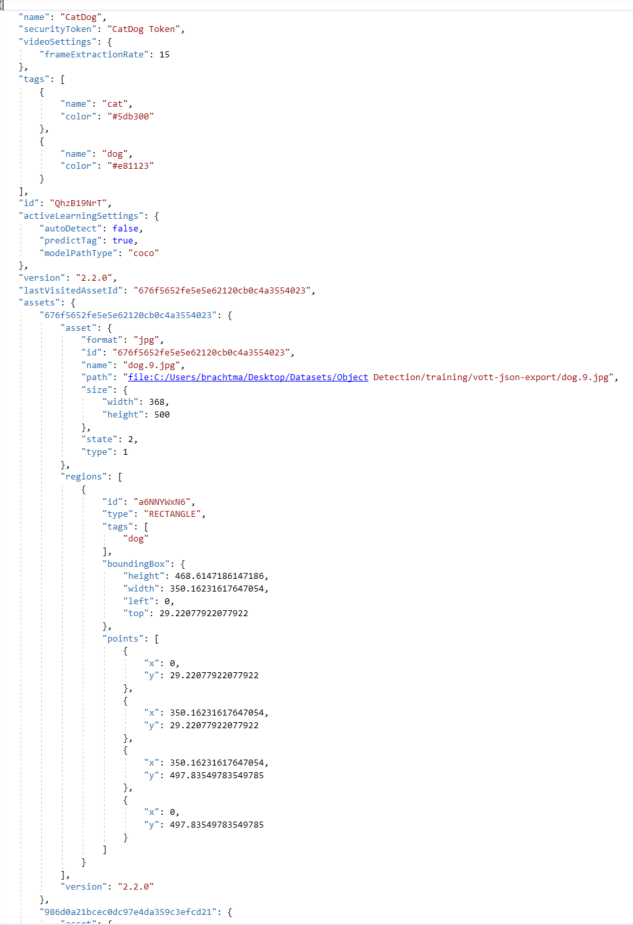
Task: Click the "lastVisitedAssetId" key
Action: 73,290
